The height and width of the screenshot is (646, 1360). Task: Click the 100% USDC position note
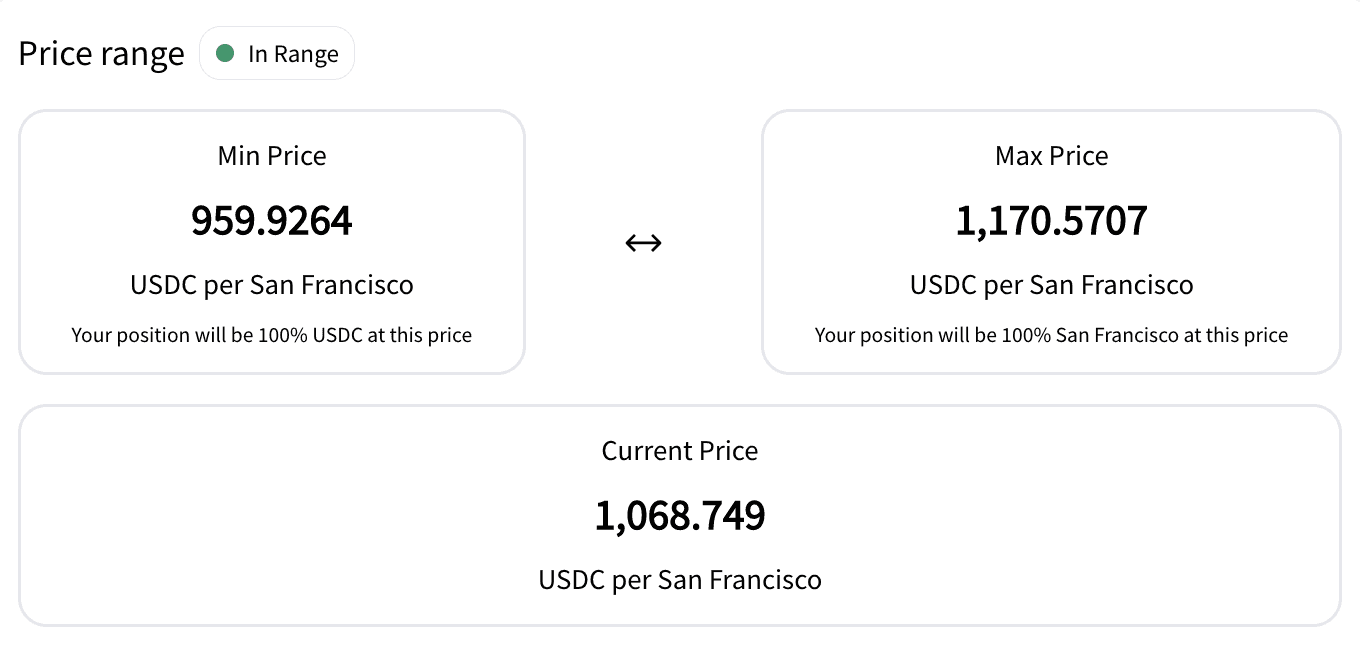(x=272, y=335)
